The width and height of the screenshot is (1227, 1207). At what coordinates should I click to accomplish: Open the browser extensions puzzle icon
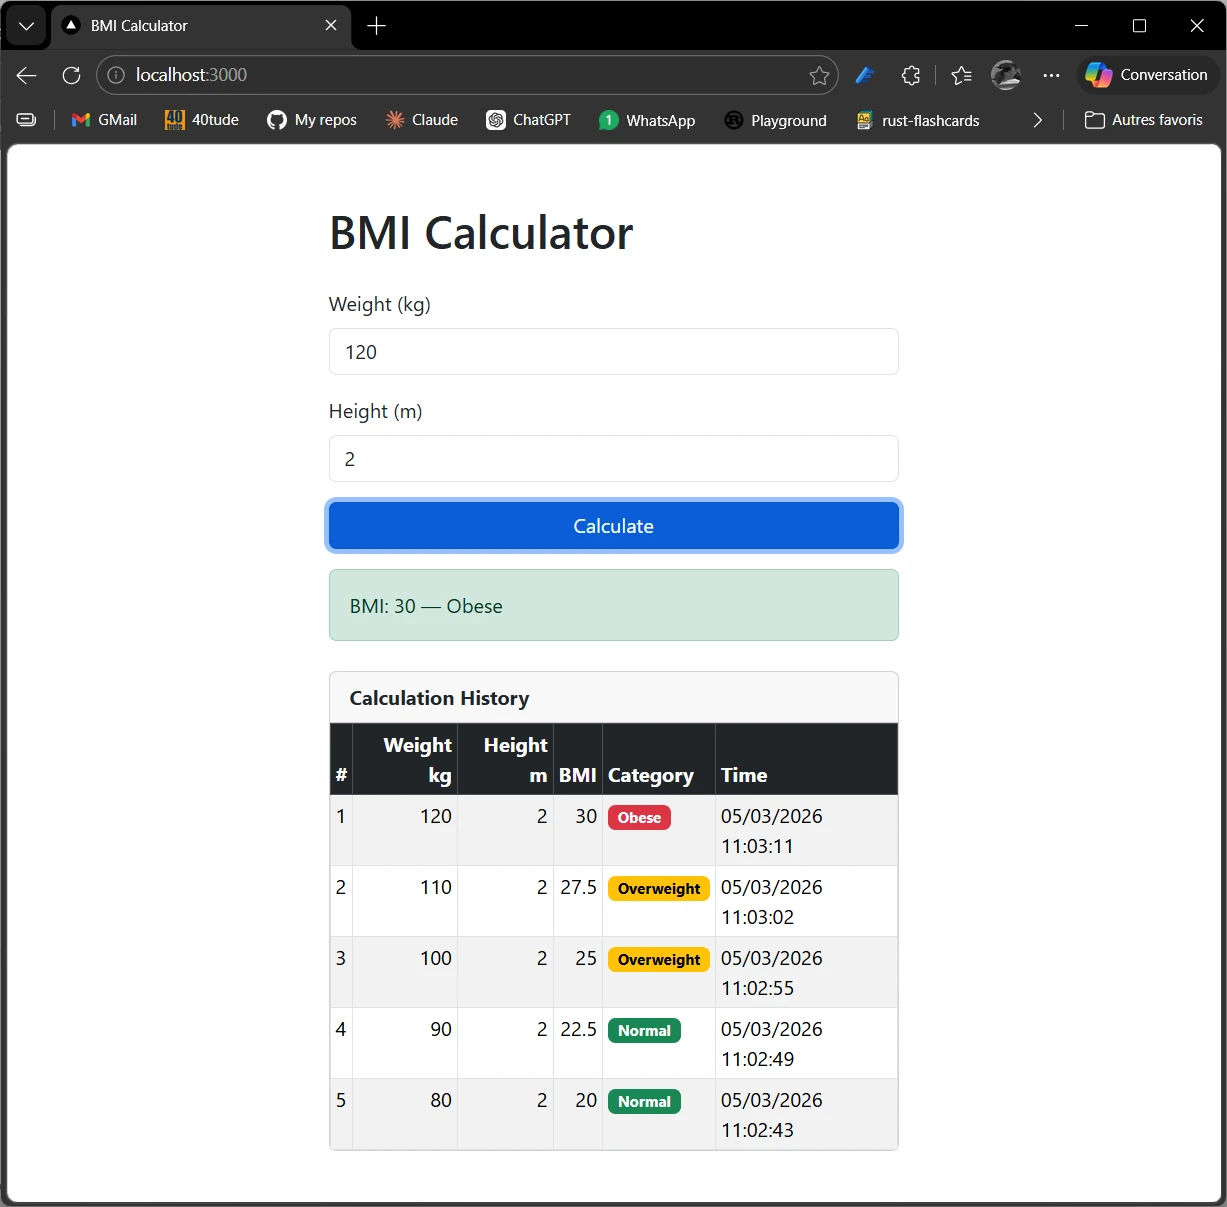click(x=910, y=75)
